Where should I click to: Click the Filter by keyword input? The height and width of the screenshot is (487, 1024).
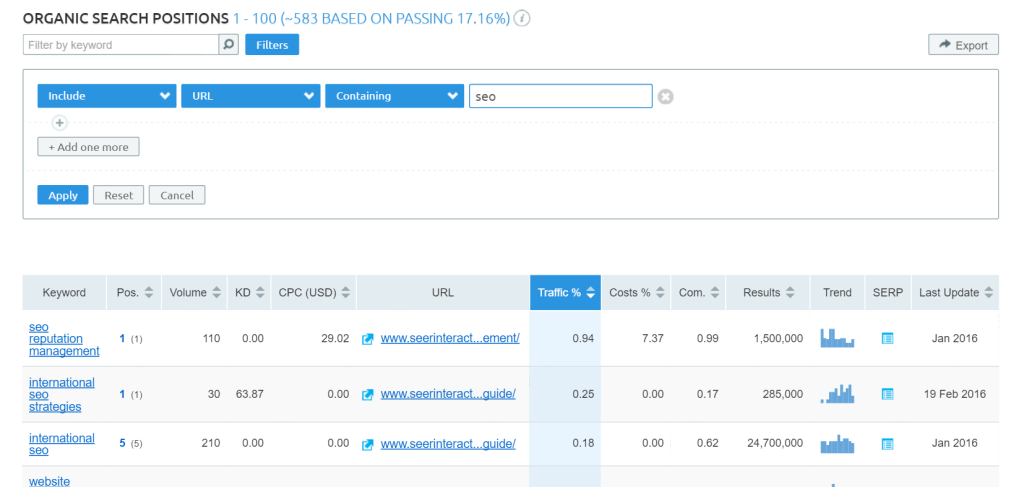point(120,45)
